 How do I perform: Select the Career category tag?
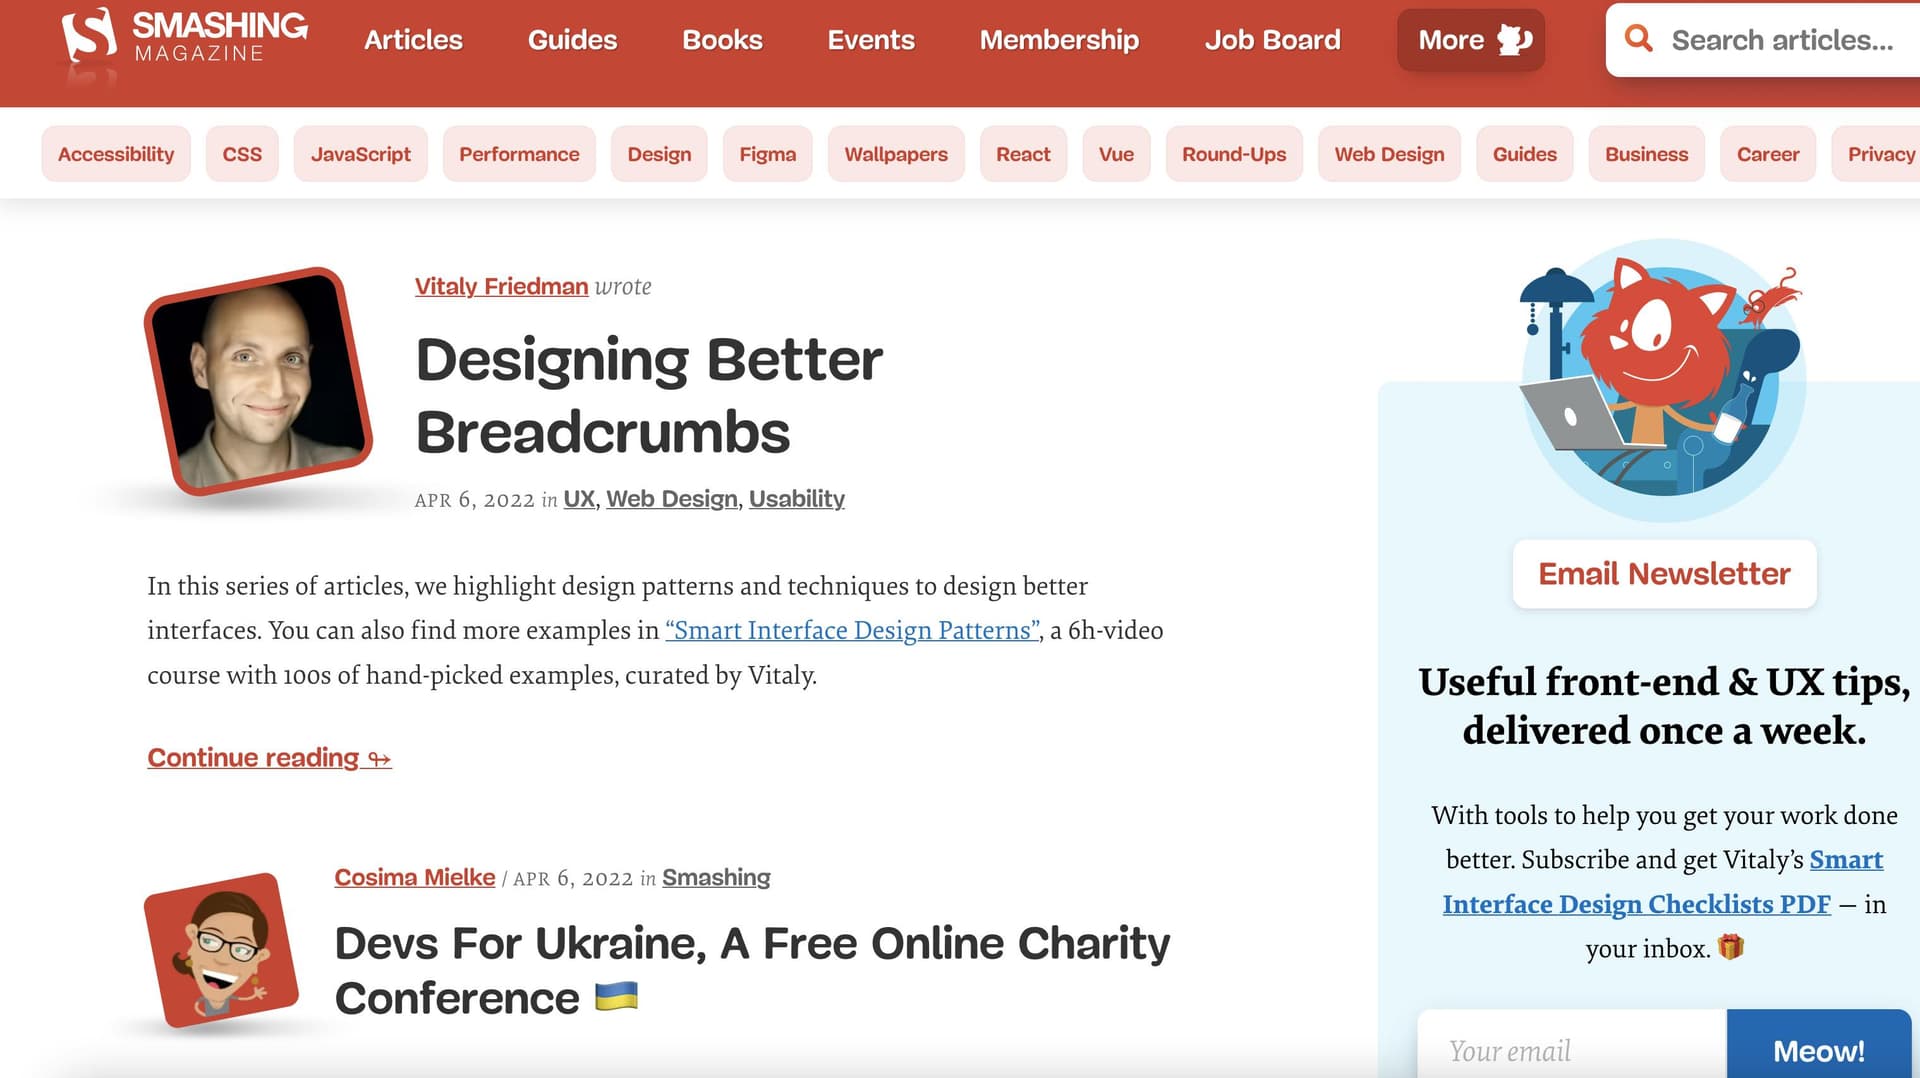tap(1768, 154)
